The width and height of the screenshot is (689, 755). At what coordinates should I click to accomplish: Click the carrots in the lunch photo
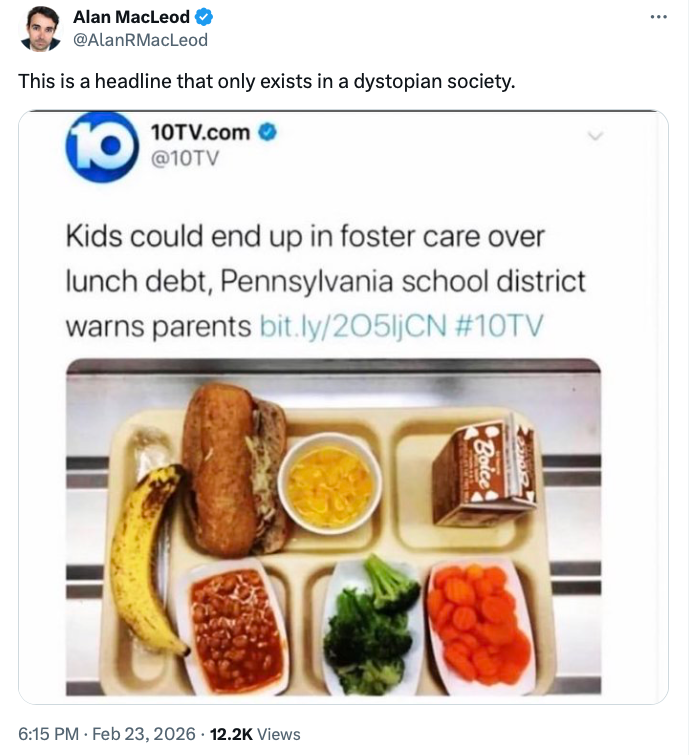coord(478,624)
